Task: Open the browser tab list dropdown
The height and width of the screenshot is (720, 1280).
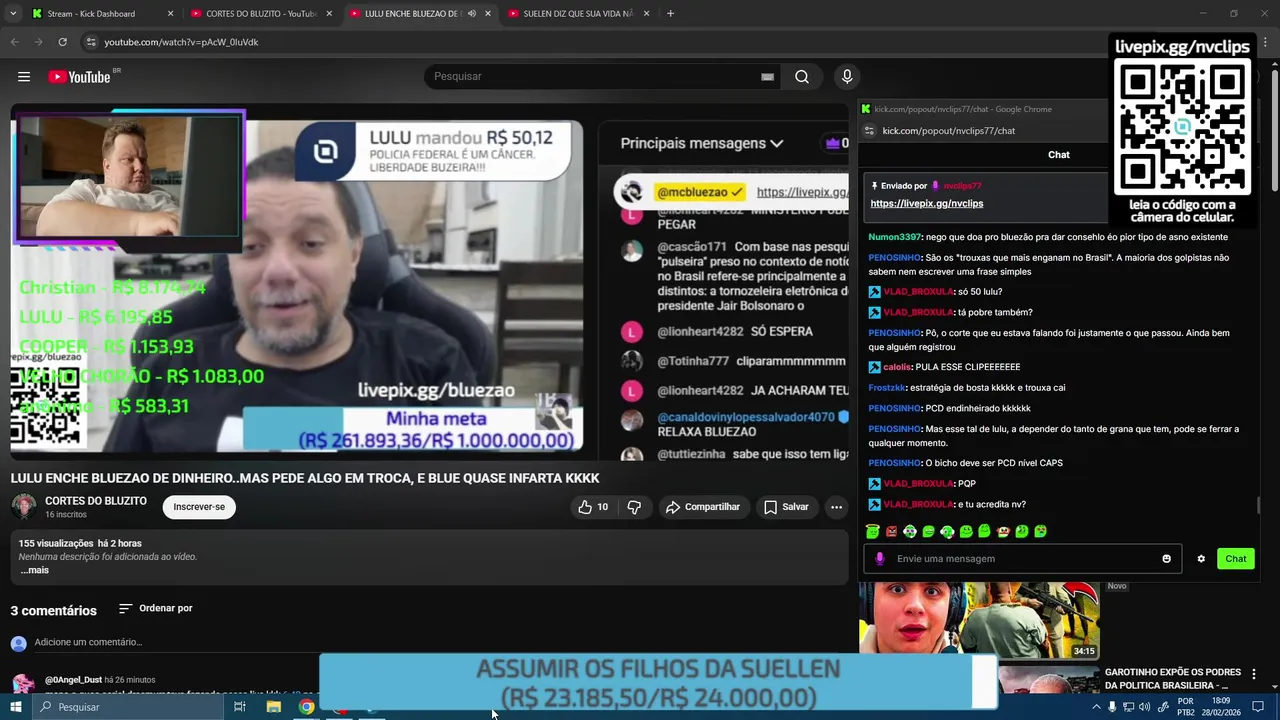Action: 13,14
